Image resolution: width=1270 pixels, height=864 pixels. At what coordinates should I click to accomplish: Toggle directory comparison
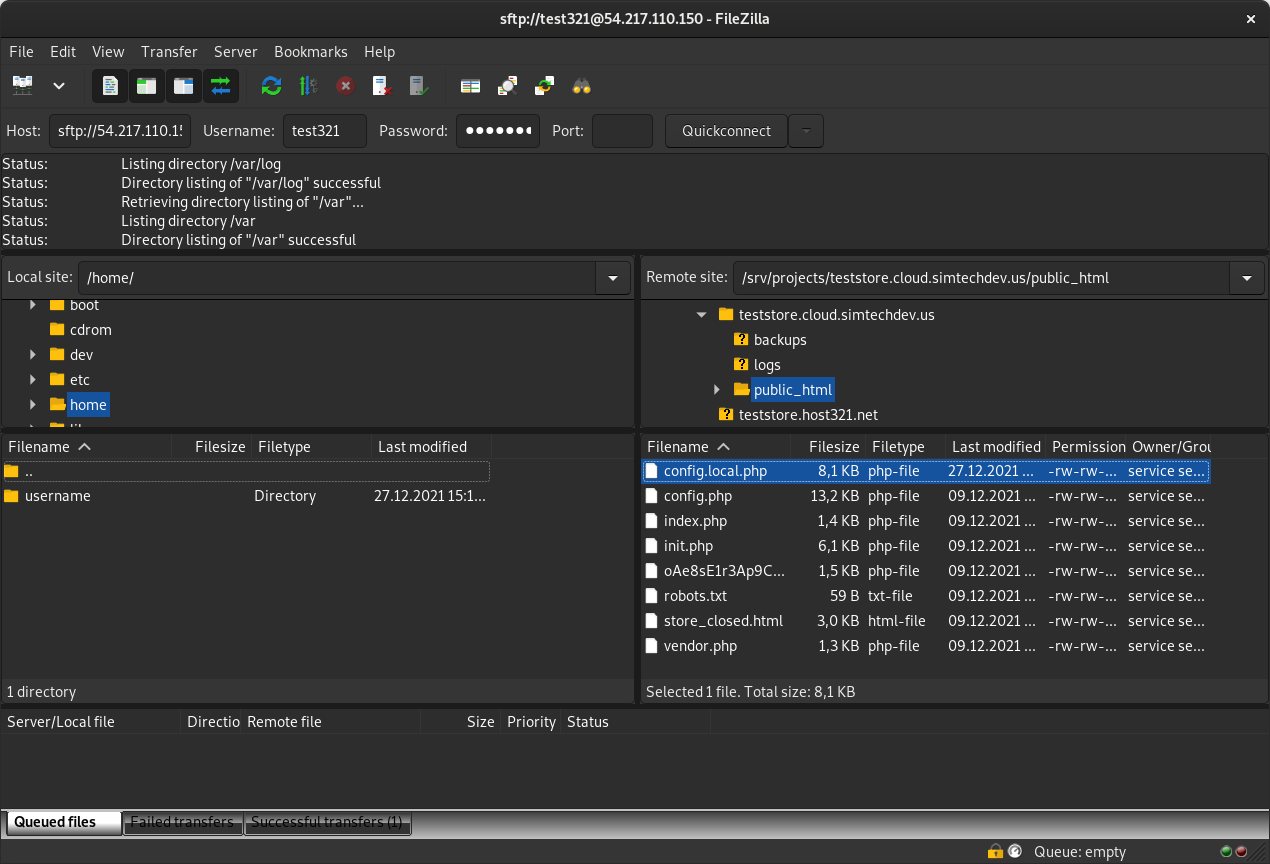point(507,86)
